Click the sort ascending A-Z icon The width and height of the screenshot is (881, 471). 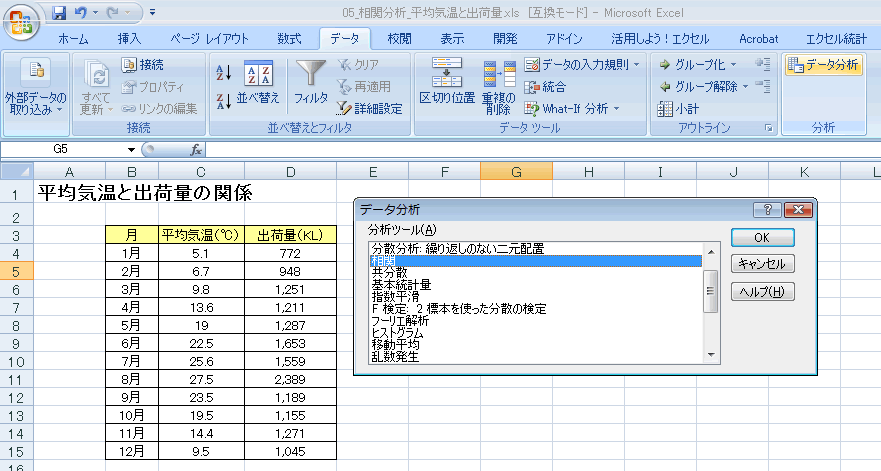223,72
